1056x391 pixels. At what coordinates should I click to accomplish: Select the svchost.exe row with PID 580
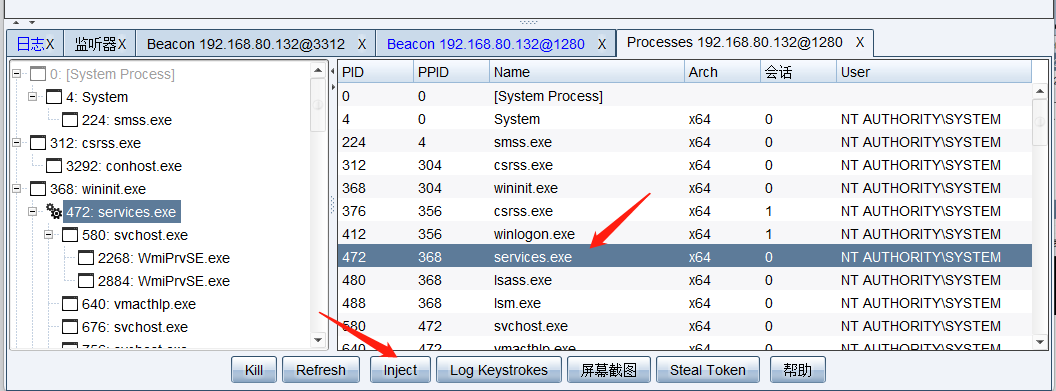(x=684, y=326)
